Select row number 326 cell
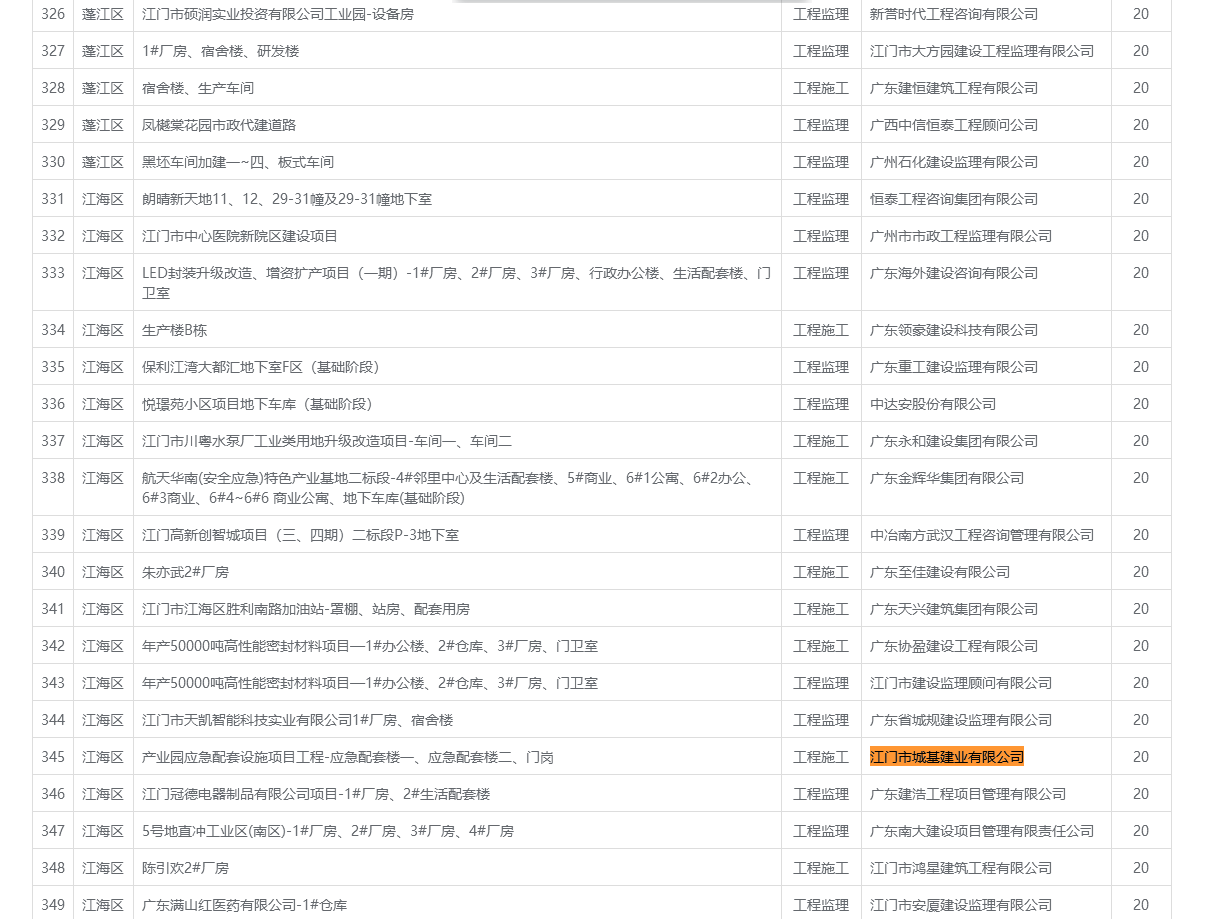The image size is (1223, 919). (53, 14)
